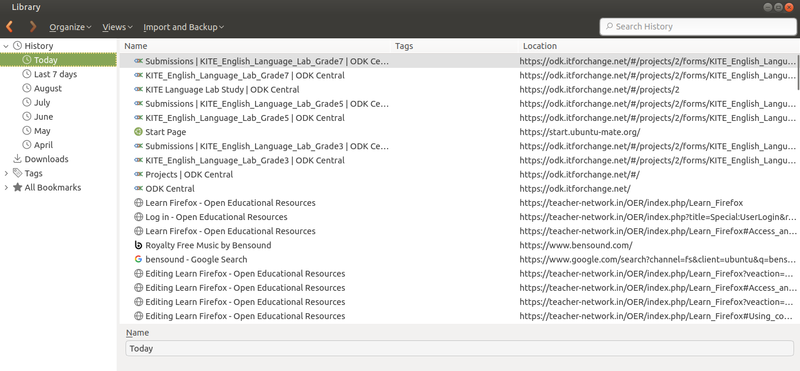
Task: Click the clock icon beside April
Action: (x=27, y=145)
